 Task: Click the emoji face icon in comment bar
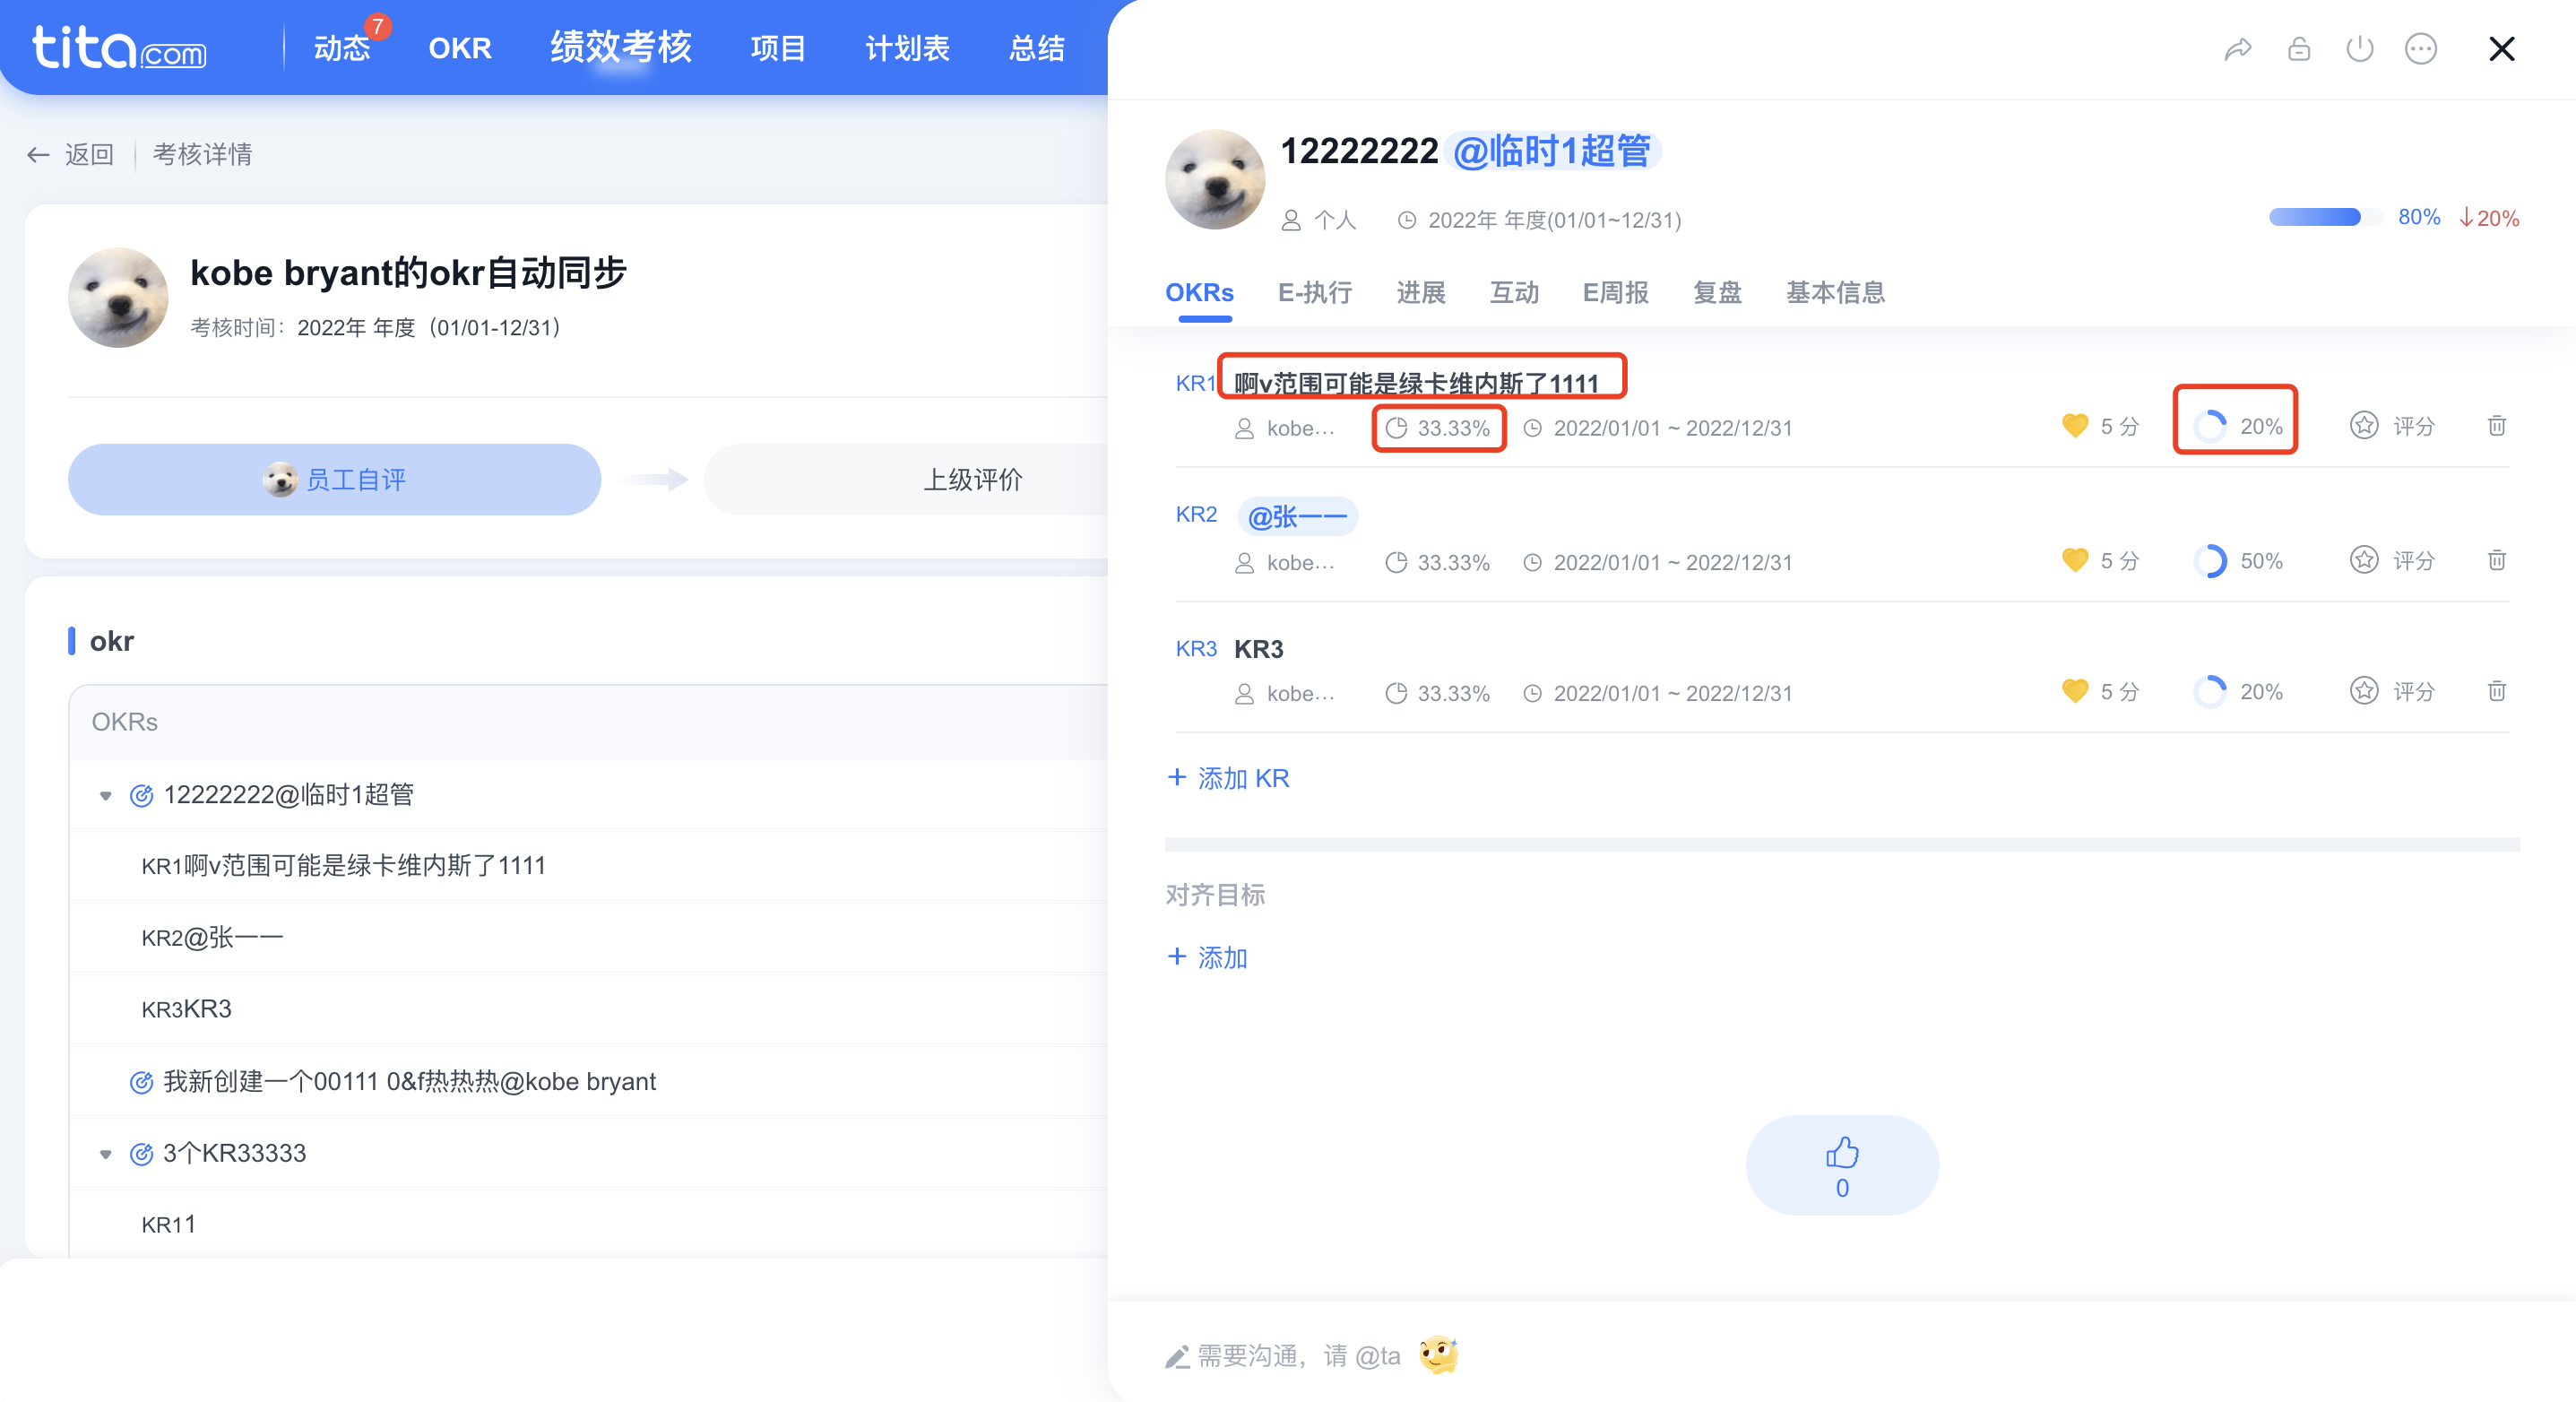click(x=1438, y=1355)
